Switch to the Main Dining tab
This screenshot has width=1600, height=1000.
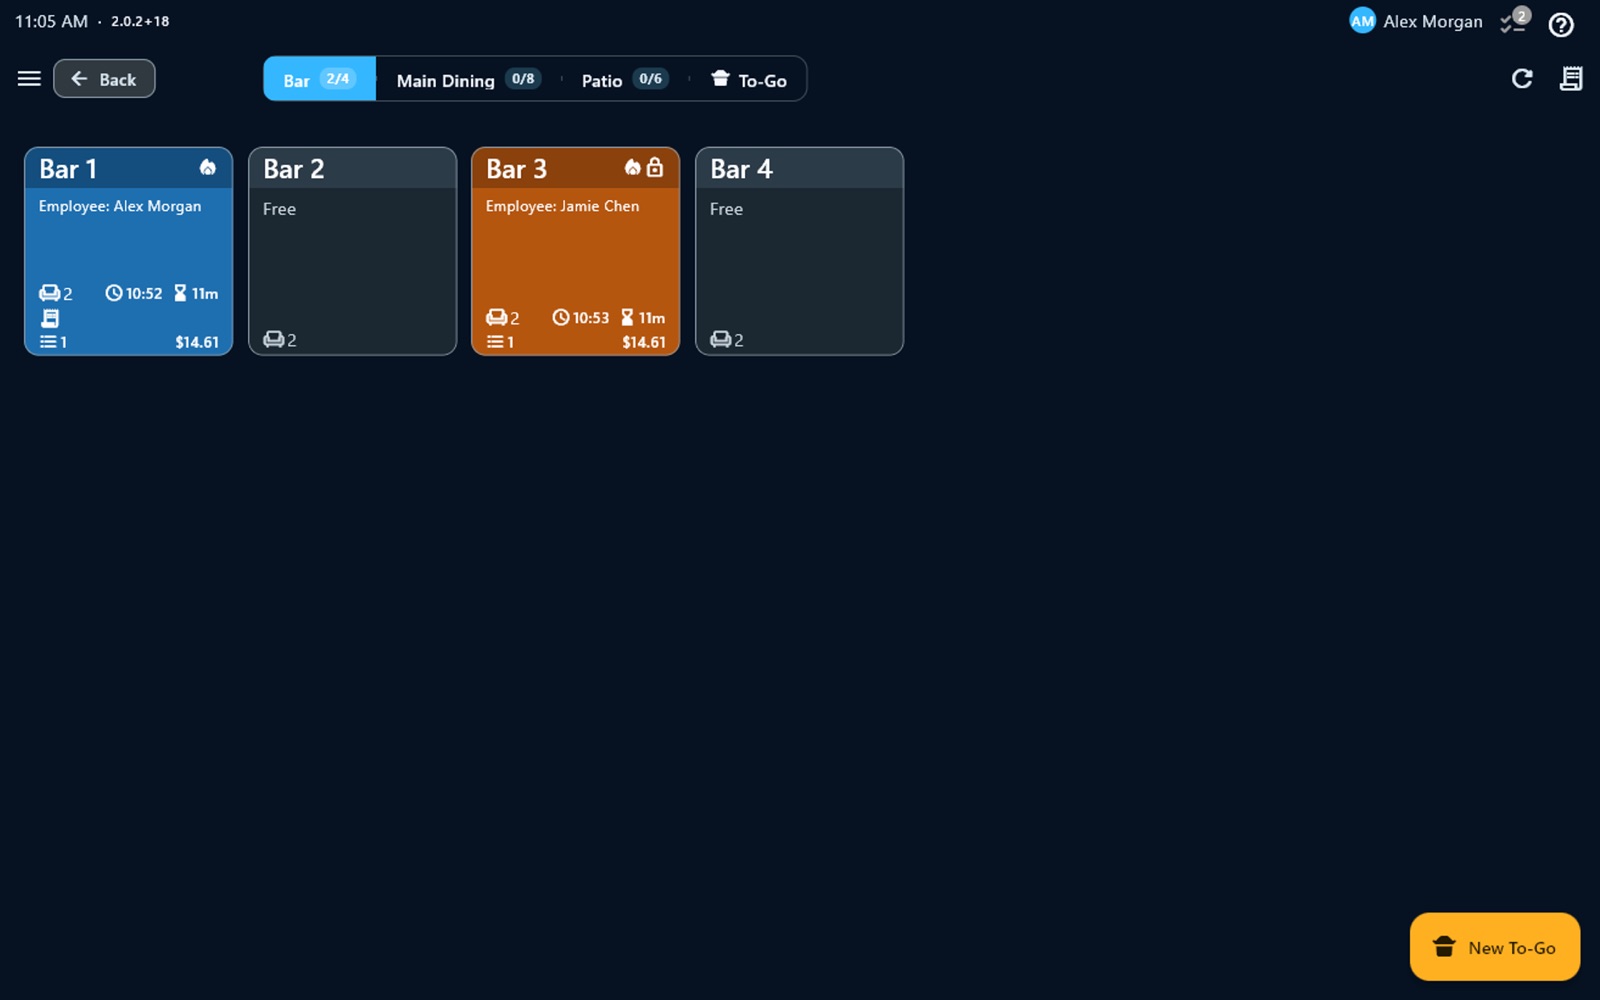tap(468, 79)
